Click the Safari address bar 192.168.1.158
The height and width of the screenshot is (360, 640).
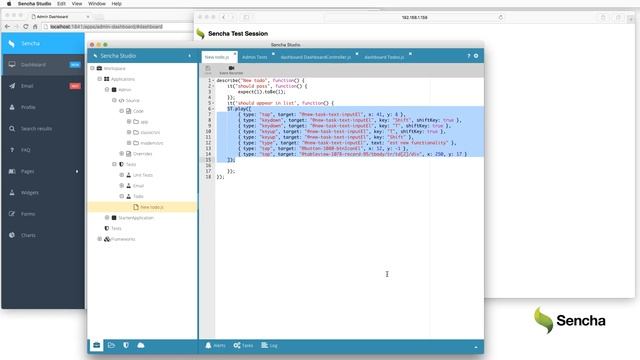[414, 18]
